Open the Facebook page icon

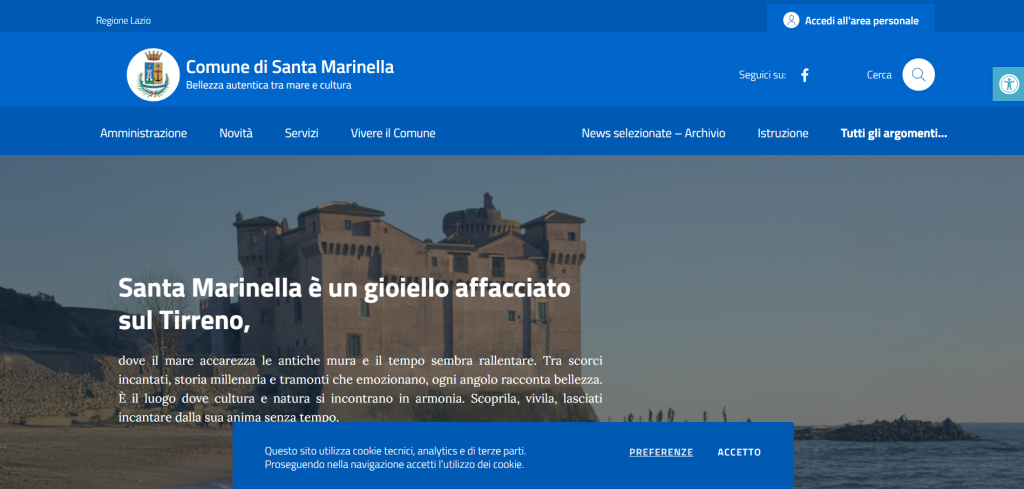point(805,75)
